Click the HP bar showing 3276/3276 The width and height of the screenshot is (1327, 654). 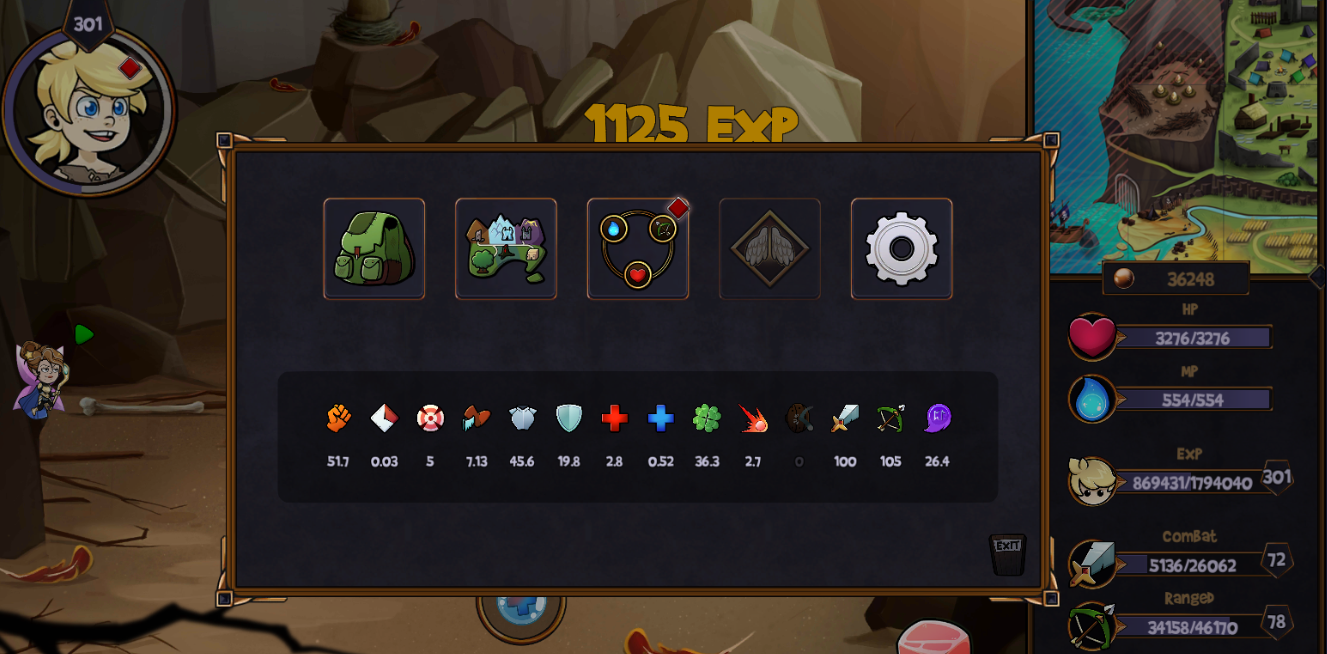click(1193, 338)
